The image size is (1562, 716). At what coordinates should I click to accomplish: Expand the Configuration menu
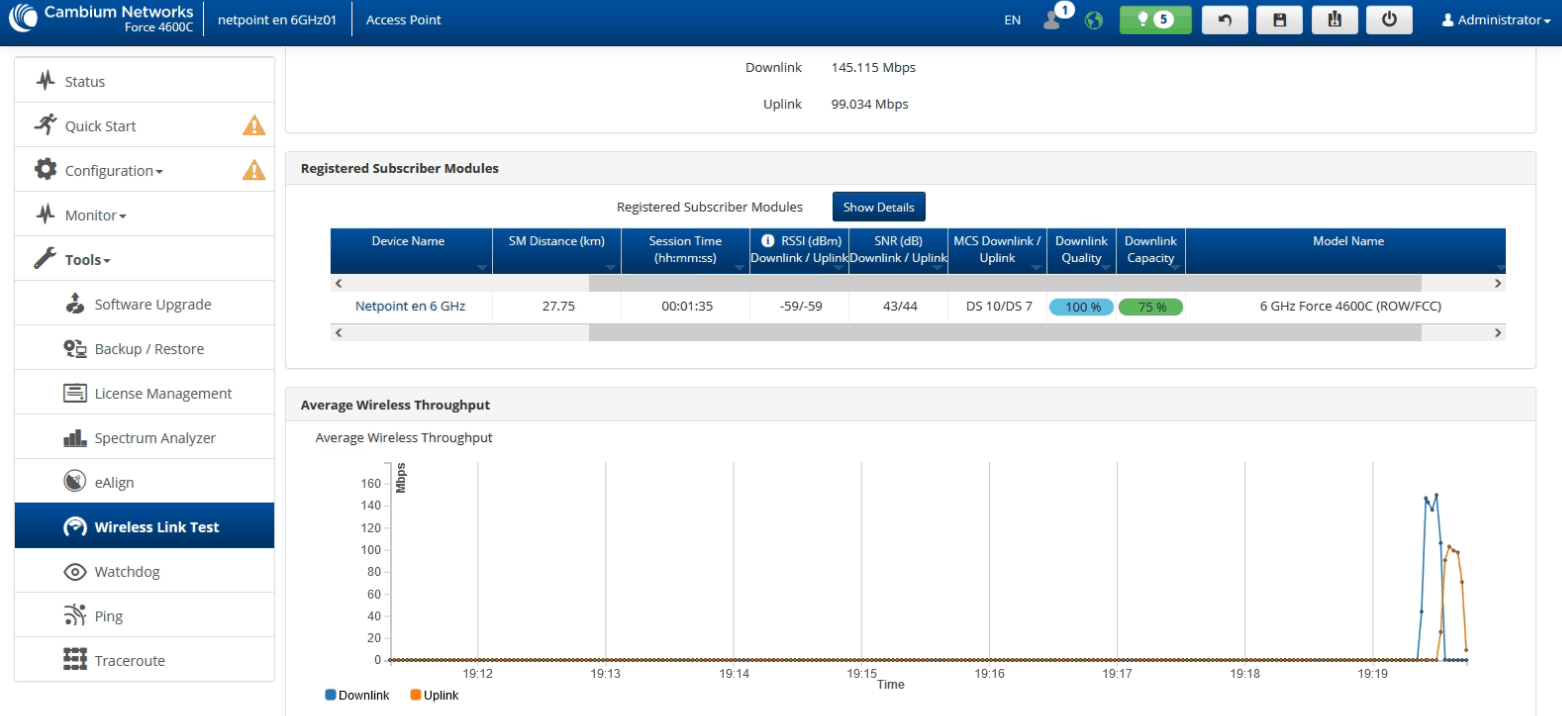click(113, 171)
